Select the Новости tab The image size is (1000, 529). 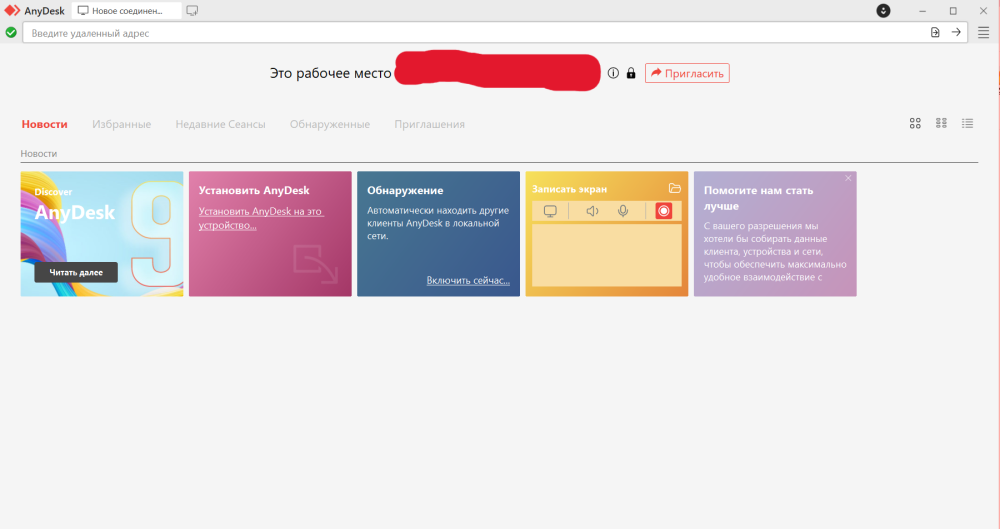point(45,124)
